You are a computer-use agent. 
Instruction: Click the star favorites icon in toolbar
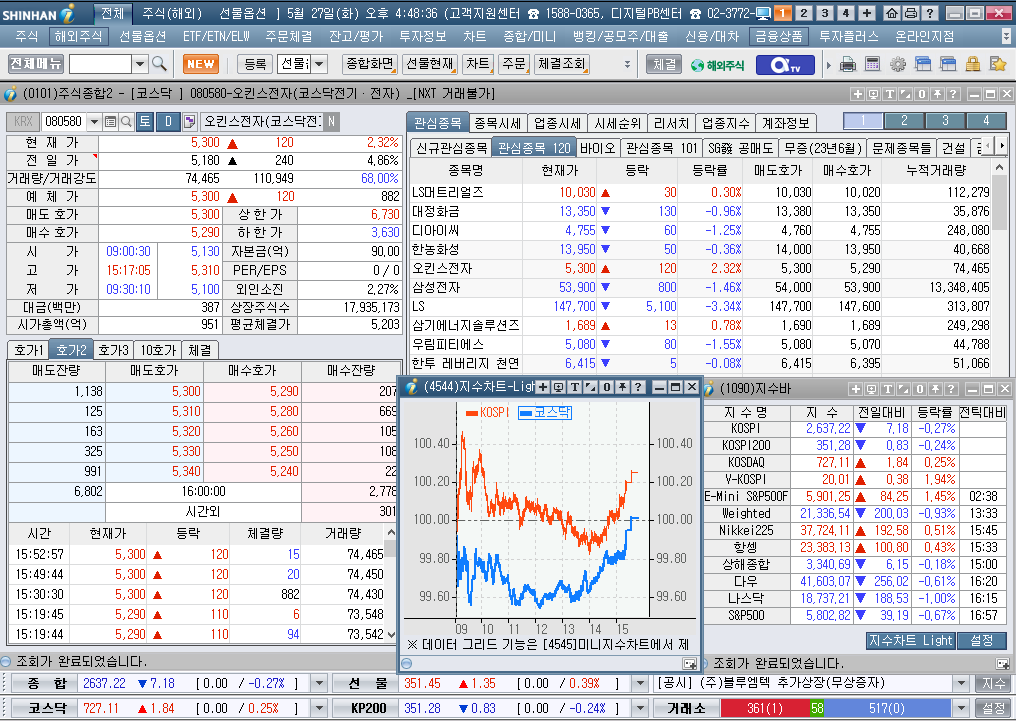point(998,64)
